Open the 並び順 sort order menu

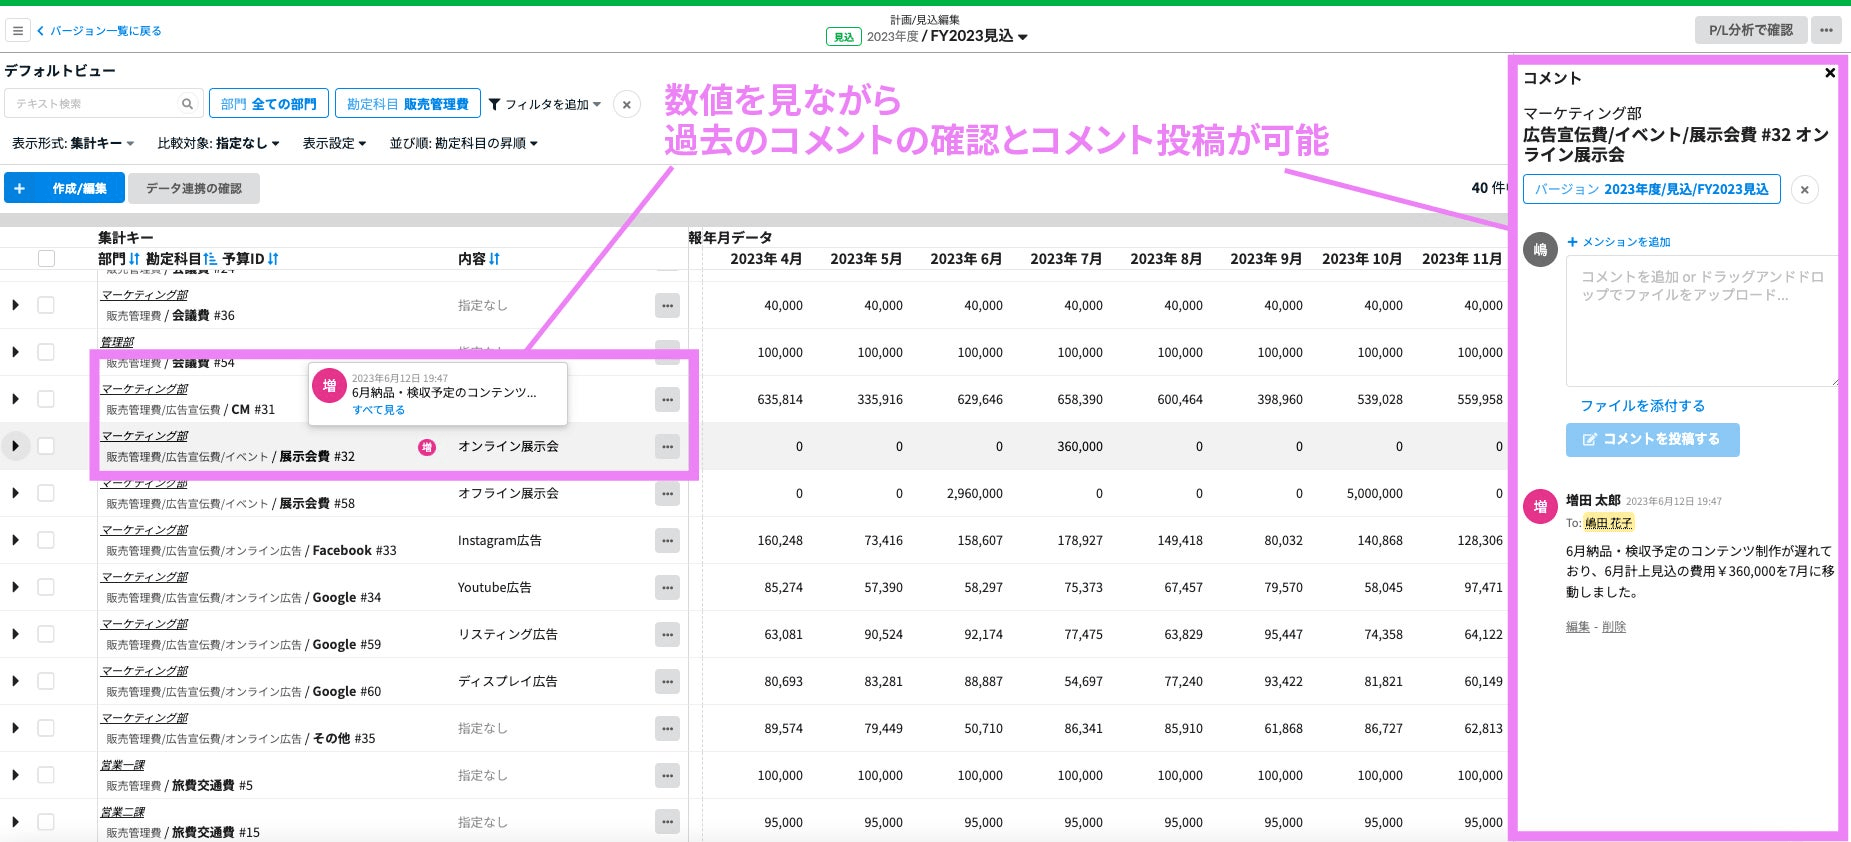(x=464, y=143)
